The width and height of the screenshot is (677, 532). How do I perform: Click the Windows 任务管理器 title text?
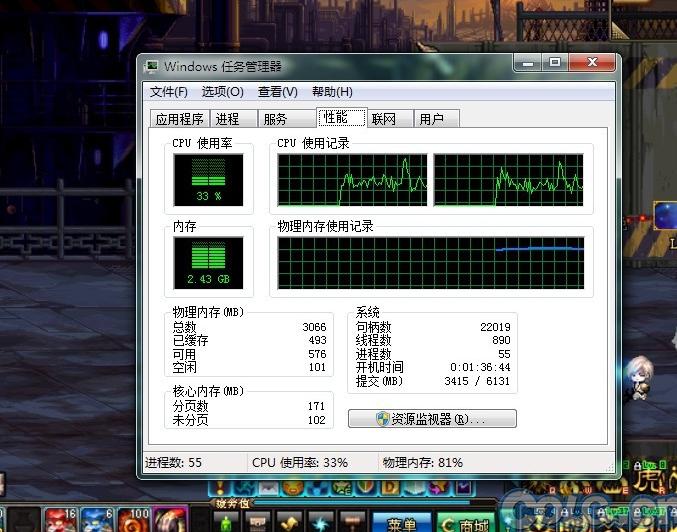[x=223, y=66]
